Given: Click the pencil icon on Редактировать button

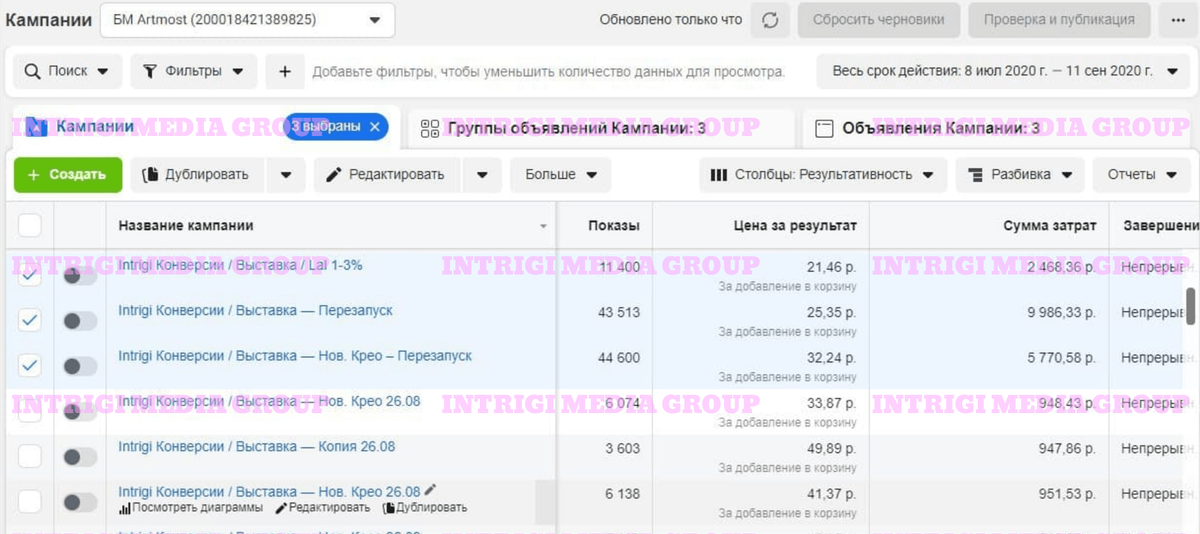Looking at the screenshot, I should pyautogui.click(x=334, y=174).
